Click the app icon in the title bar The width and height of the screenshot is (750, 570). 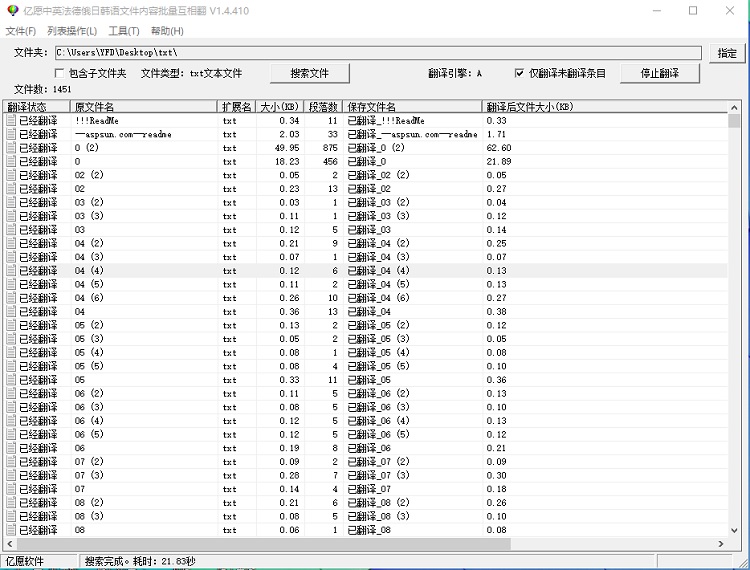tap(12, 11)
